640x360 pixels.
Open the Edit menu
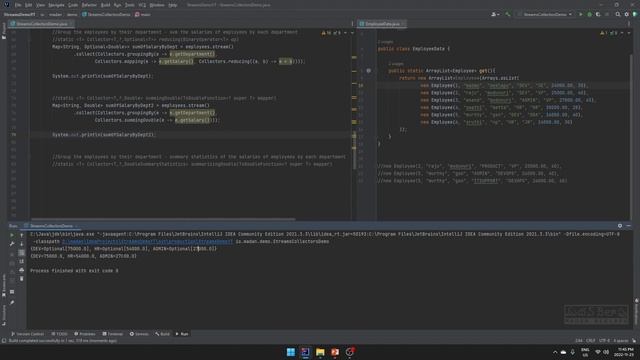coord(29,5)
